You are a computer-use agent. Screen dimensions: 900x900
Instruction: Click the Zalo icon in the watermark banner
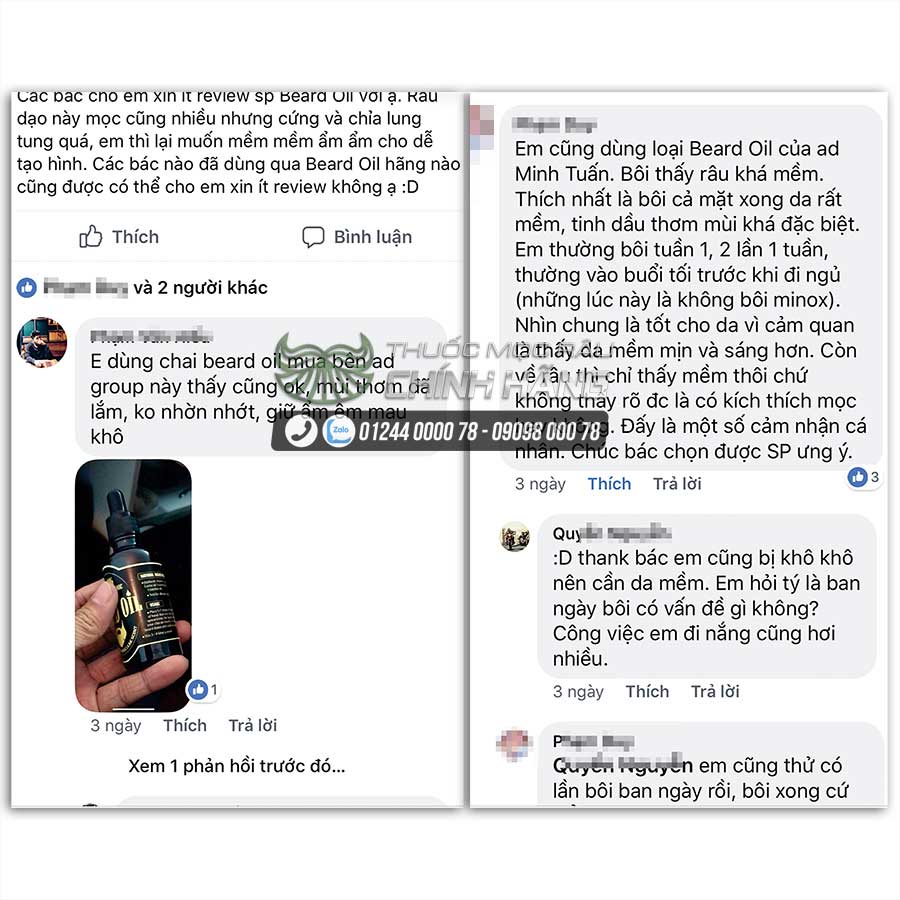339,431
